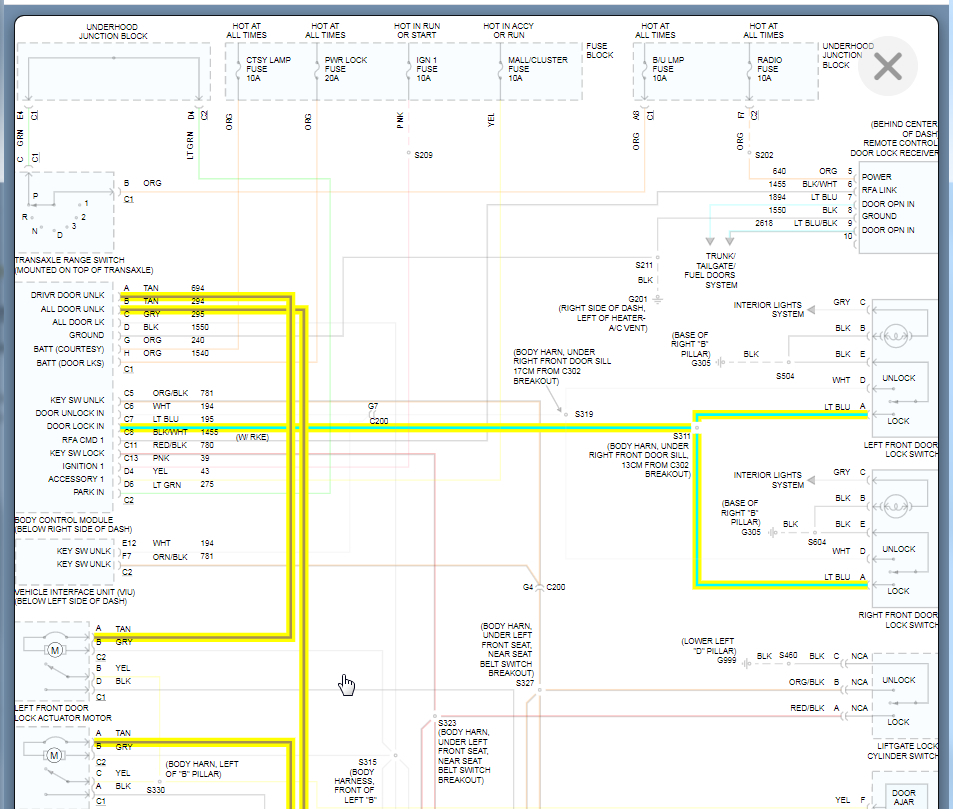Click the ORG/BLK 781 wire label at C5
This screenshot has width=953, height=809.
point(183,393)
